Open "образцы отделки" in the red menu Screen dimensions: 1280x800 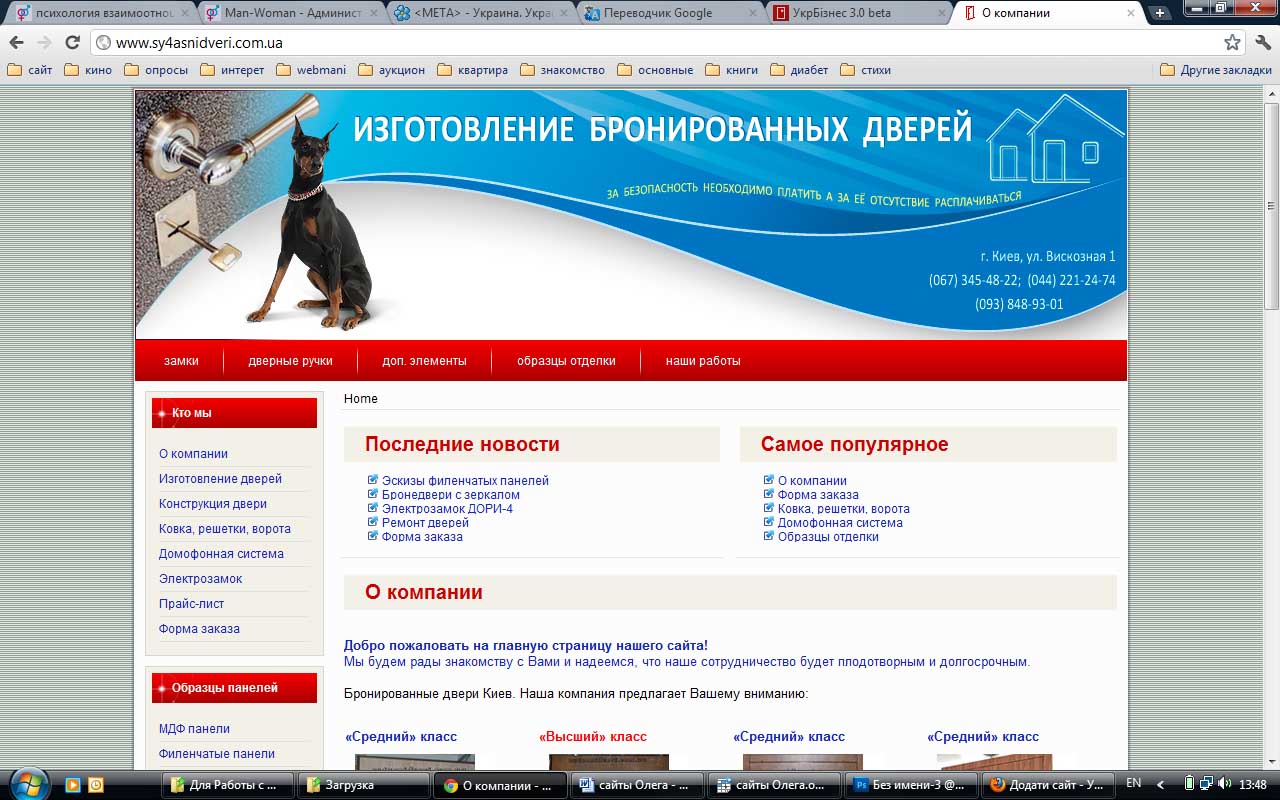[x=565, y=361]
